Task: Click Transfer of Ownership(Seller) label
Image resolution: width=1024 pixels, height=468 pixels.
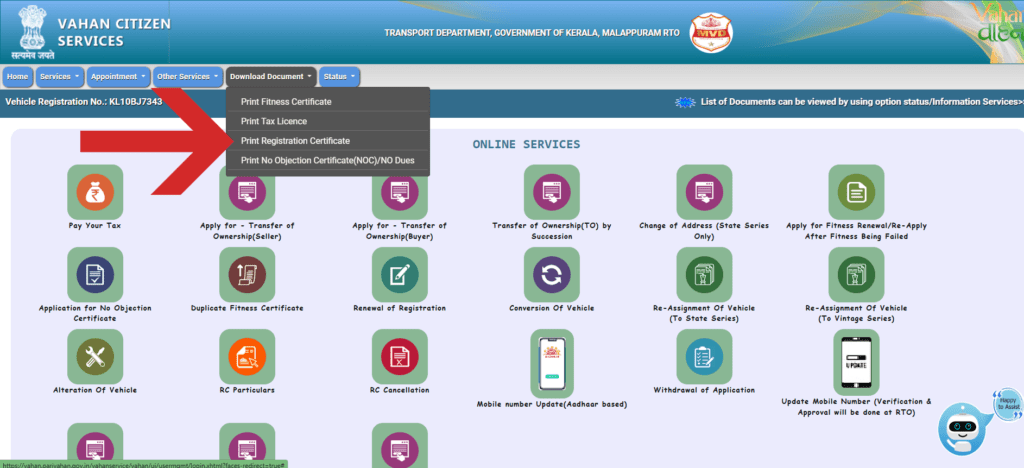Action: click(x=247, y=231)
